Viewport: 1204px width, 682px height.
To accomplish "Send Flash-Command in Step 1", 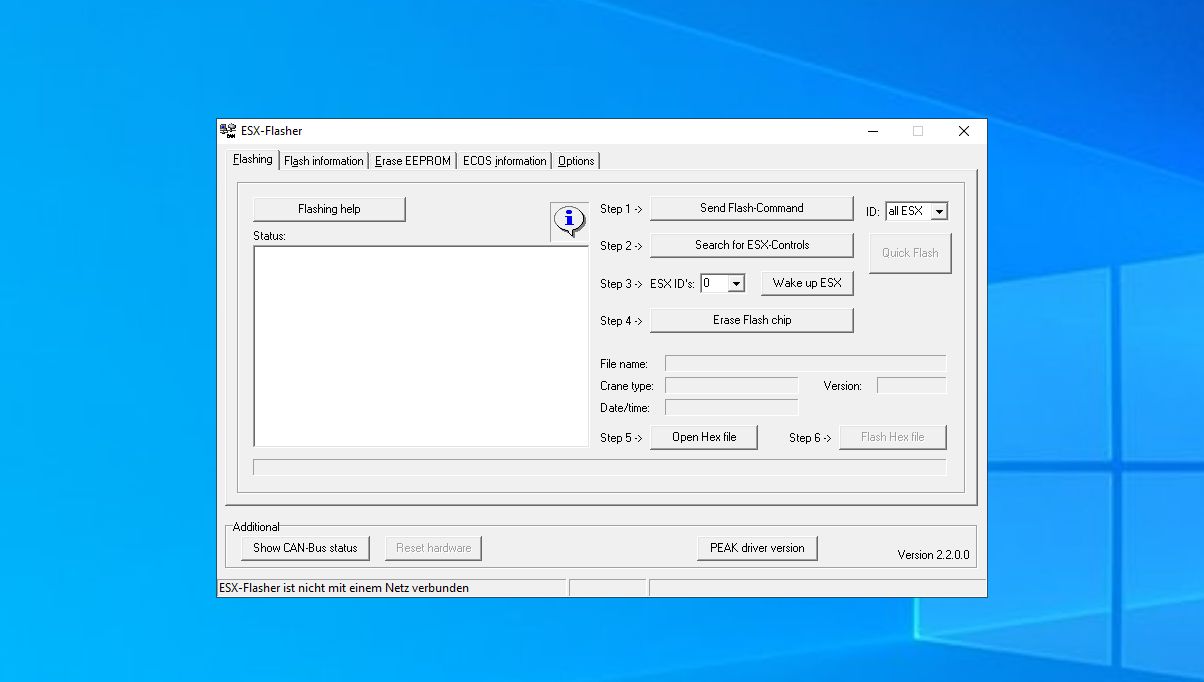I will click(751, 208).
